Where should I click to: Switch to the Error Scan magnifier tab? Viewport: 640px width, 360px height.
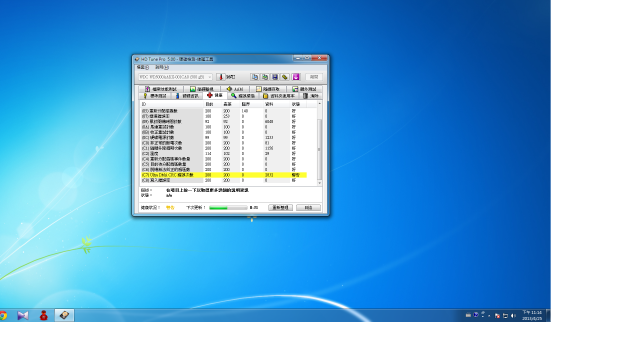pyautogui.click(x=243, y=96)
